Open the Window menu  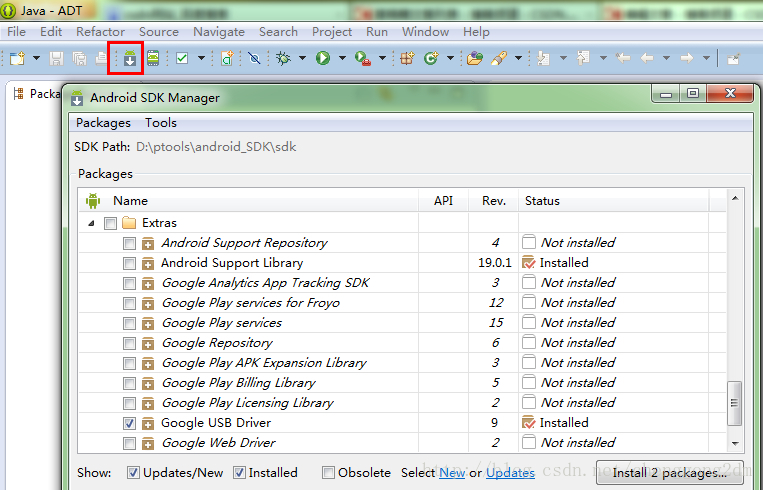(x=425, y=32)
